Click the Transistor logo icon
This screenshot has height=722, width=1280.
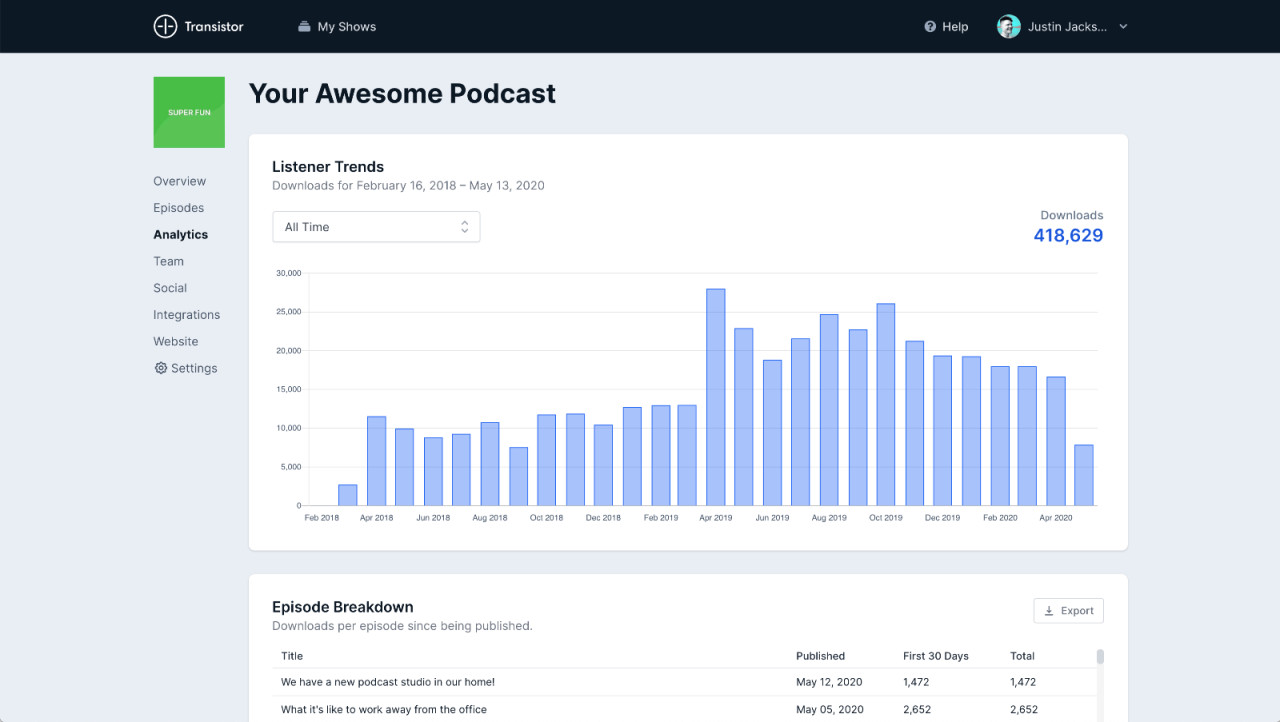click(x=165, y=26)
